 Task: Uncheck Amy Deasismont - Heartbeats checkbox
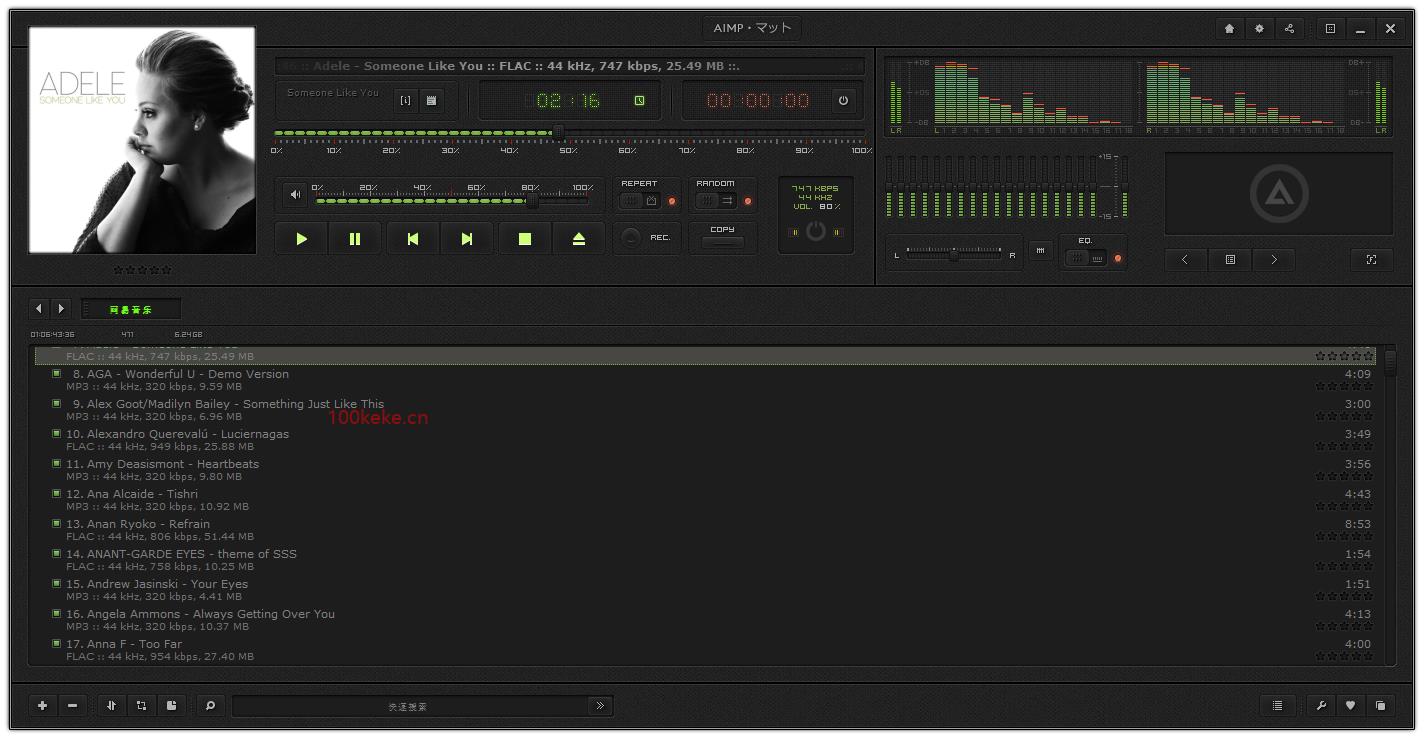(57, 464)
